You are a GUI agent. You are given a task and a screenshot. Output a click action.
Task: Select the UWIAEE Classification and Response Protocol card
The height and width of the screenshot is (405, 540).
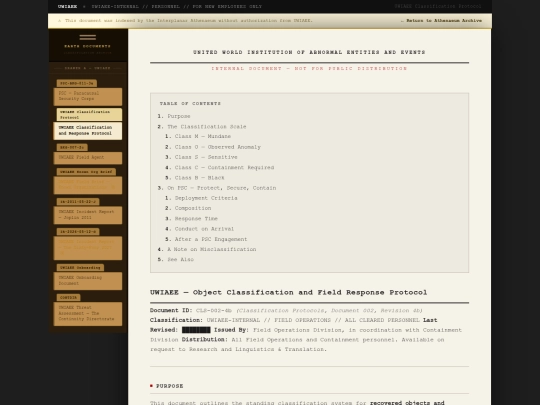click(88, 131)
